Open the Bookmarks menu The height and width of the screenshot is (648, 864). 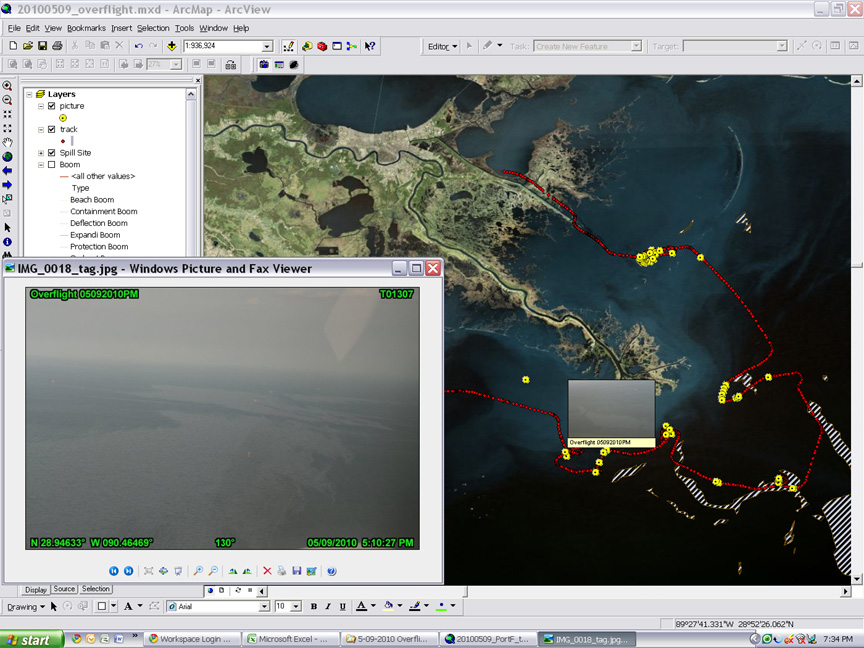click(87, 28)
